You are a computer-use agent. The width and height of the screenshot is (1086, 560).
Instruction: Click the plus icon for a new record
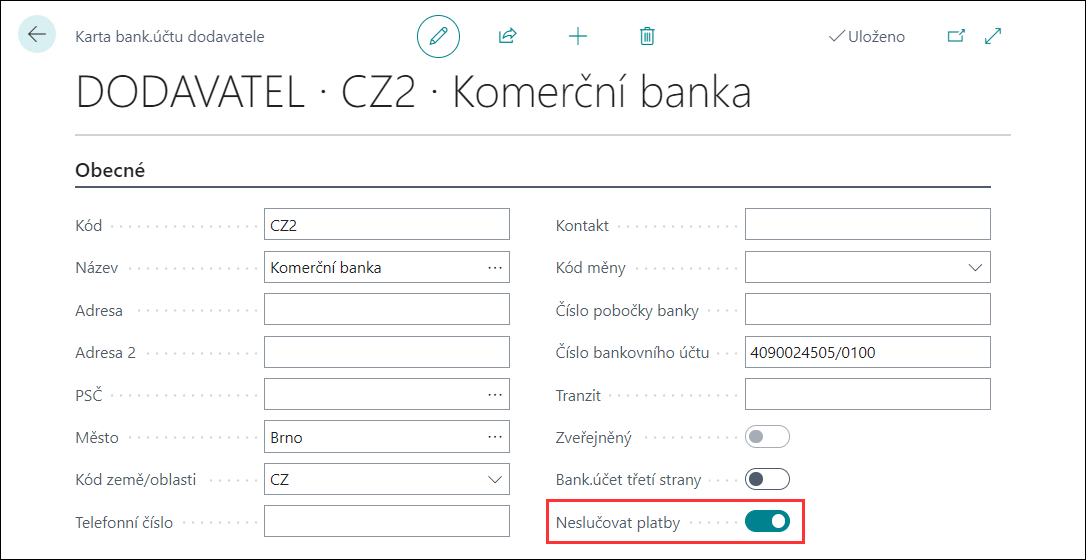577,36
